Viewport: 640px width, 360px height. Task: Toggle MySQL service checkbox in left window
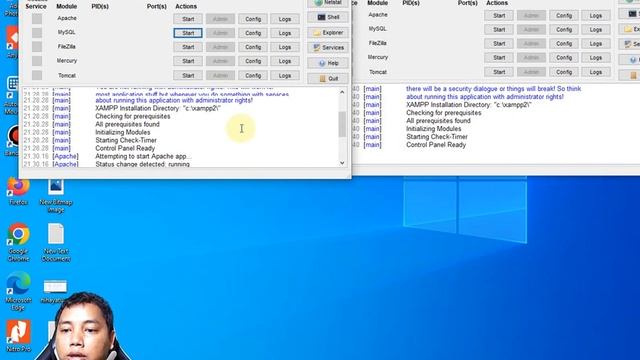37,33
